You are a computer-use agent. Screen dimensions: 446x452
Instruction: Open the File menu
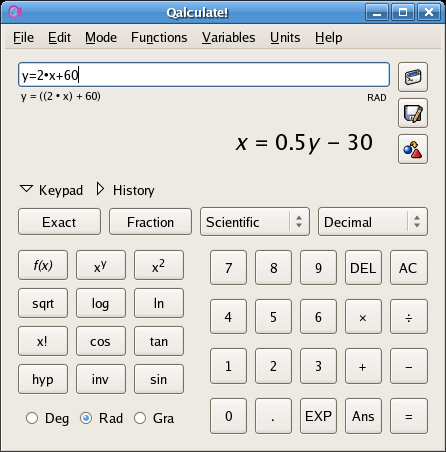24,37
